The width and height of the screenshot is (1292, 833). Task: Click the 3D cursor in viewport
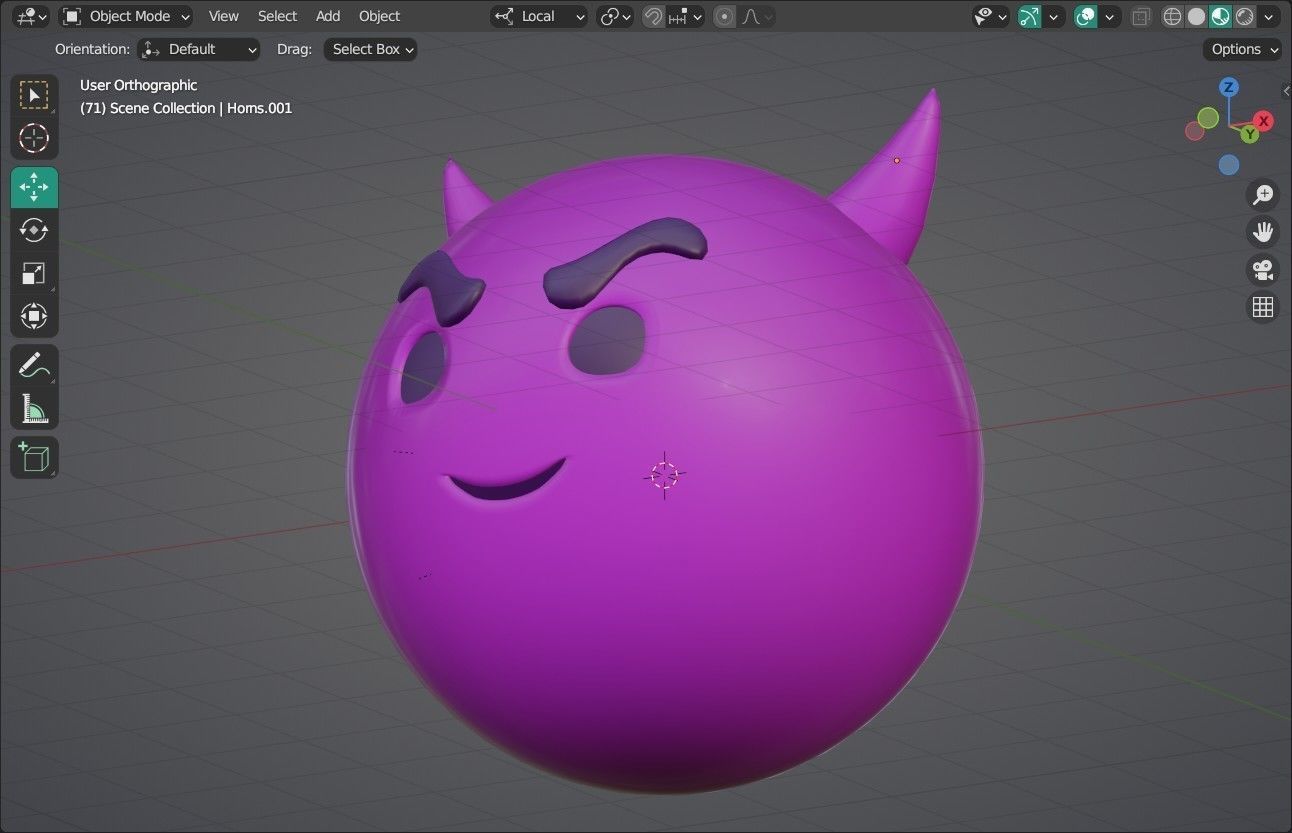tap(664, 475)
